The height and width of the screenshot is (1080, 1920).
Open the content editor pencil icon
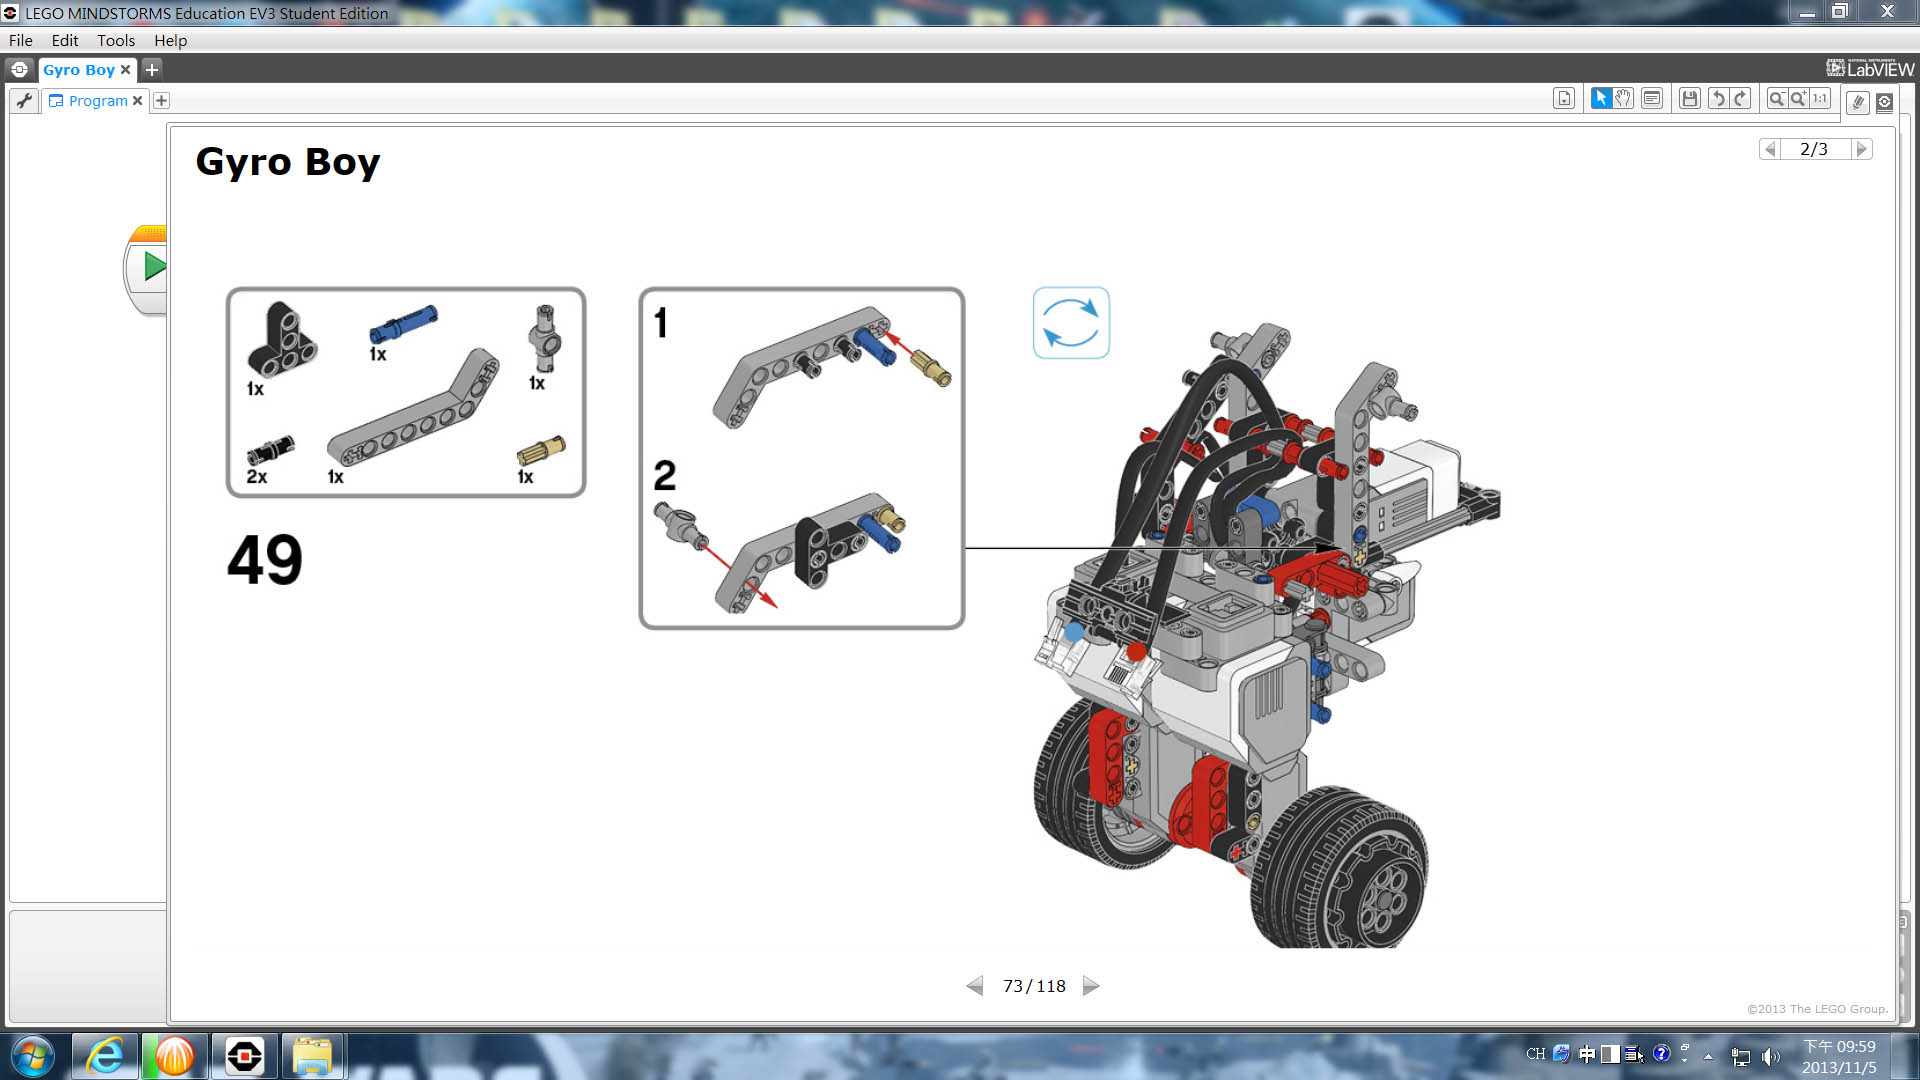pos(1858,102)
